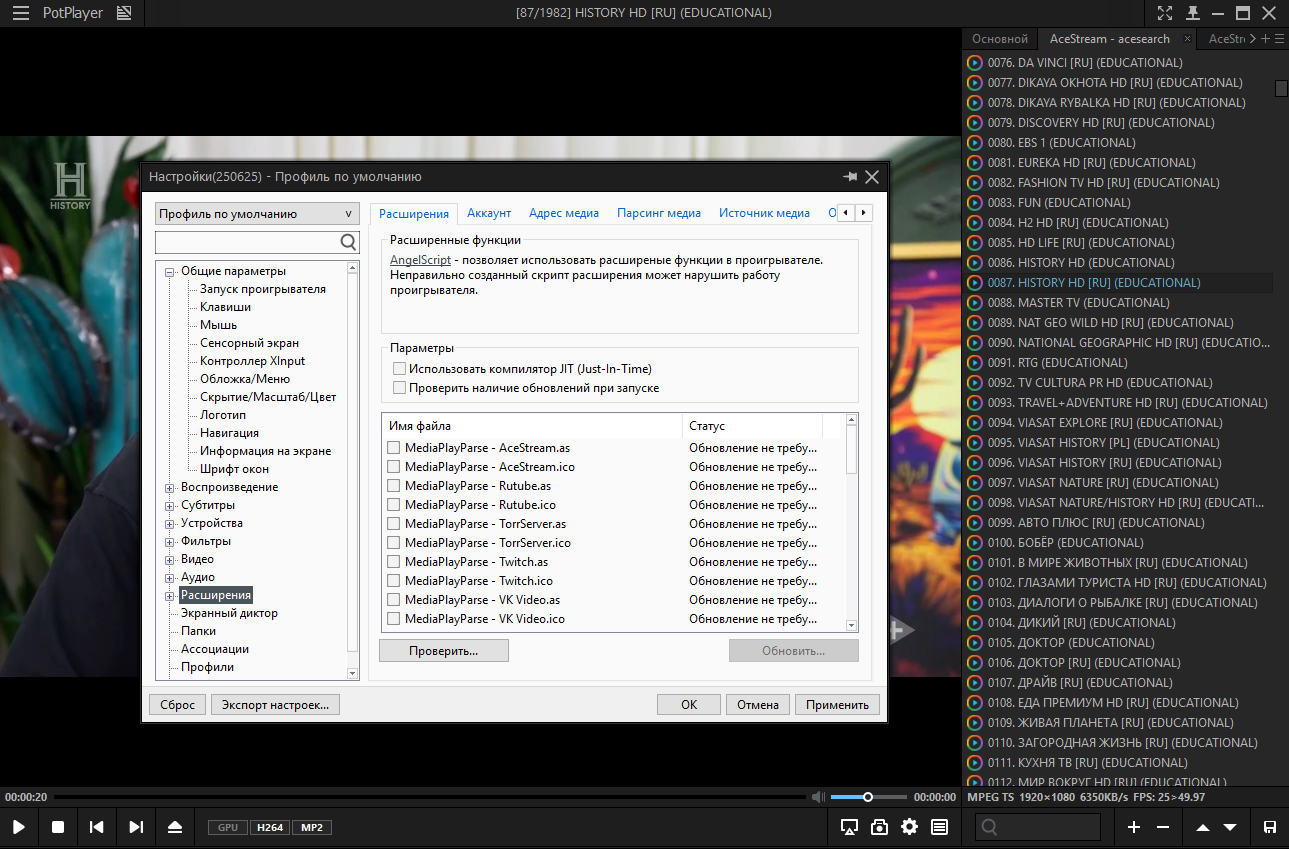Move playlist item up with arrow
This screenshot has width=1289, height=849.
(1203, 827)
